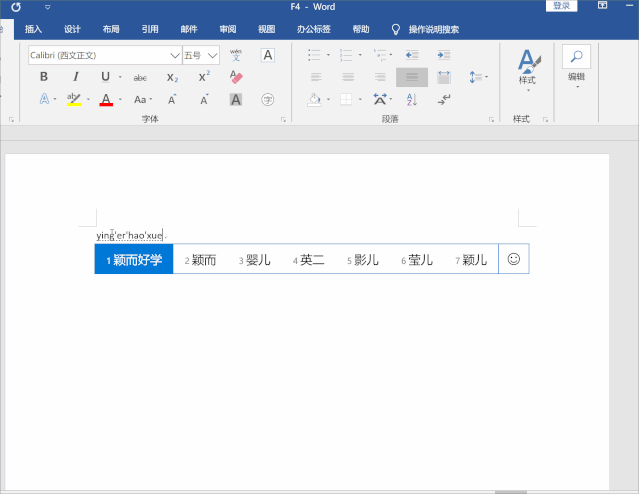This screenshot has height=494, width=639.
Task: Toggle justified text alignment
Action: pyautogui.click(x=411, y=77)
